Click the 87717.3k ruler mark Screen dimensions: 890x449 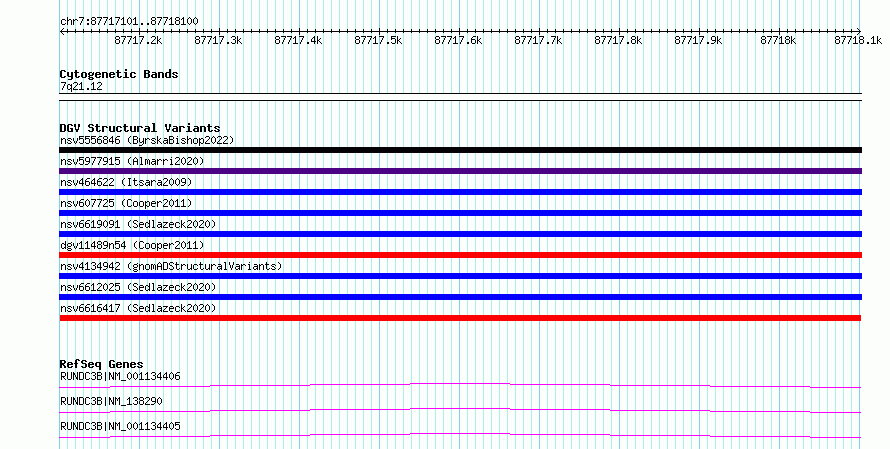(x=218, y=40)
